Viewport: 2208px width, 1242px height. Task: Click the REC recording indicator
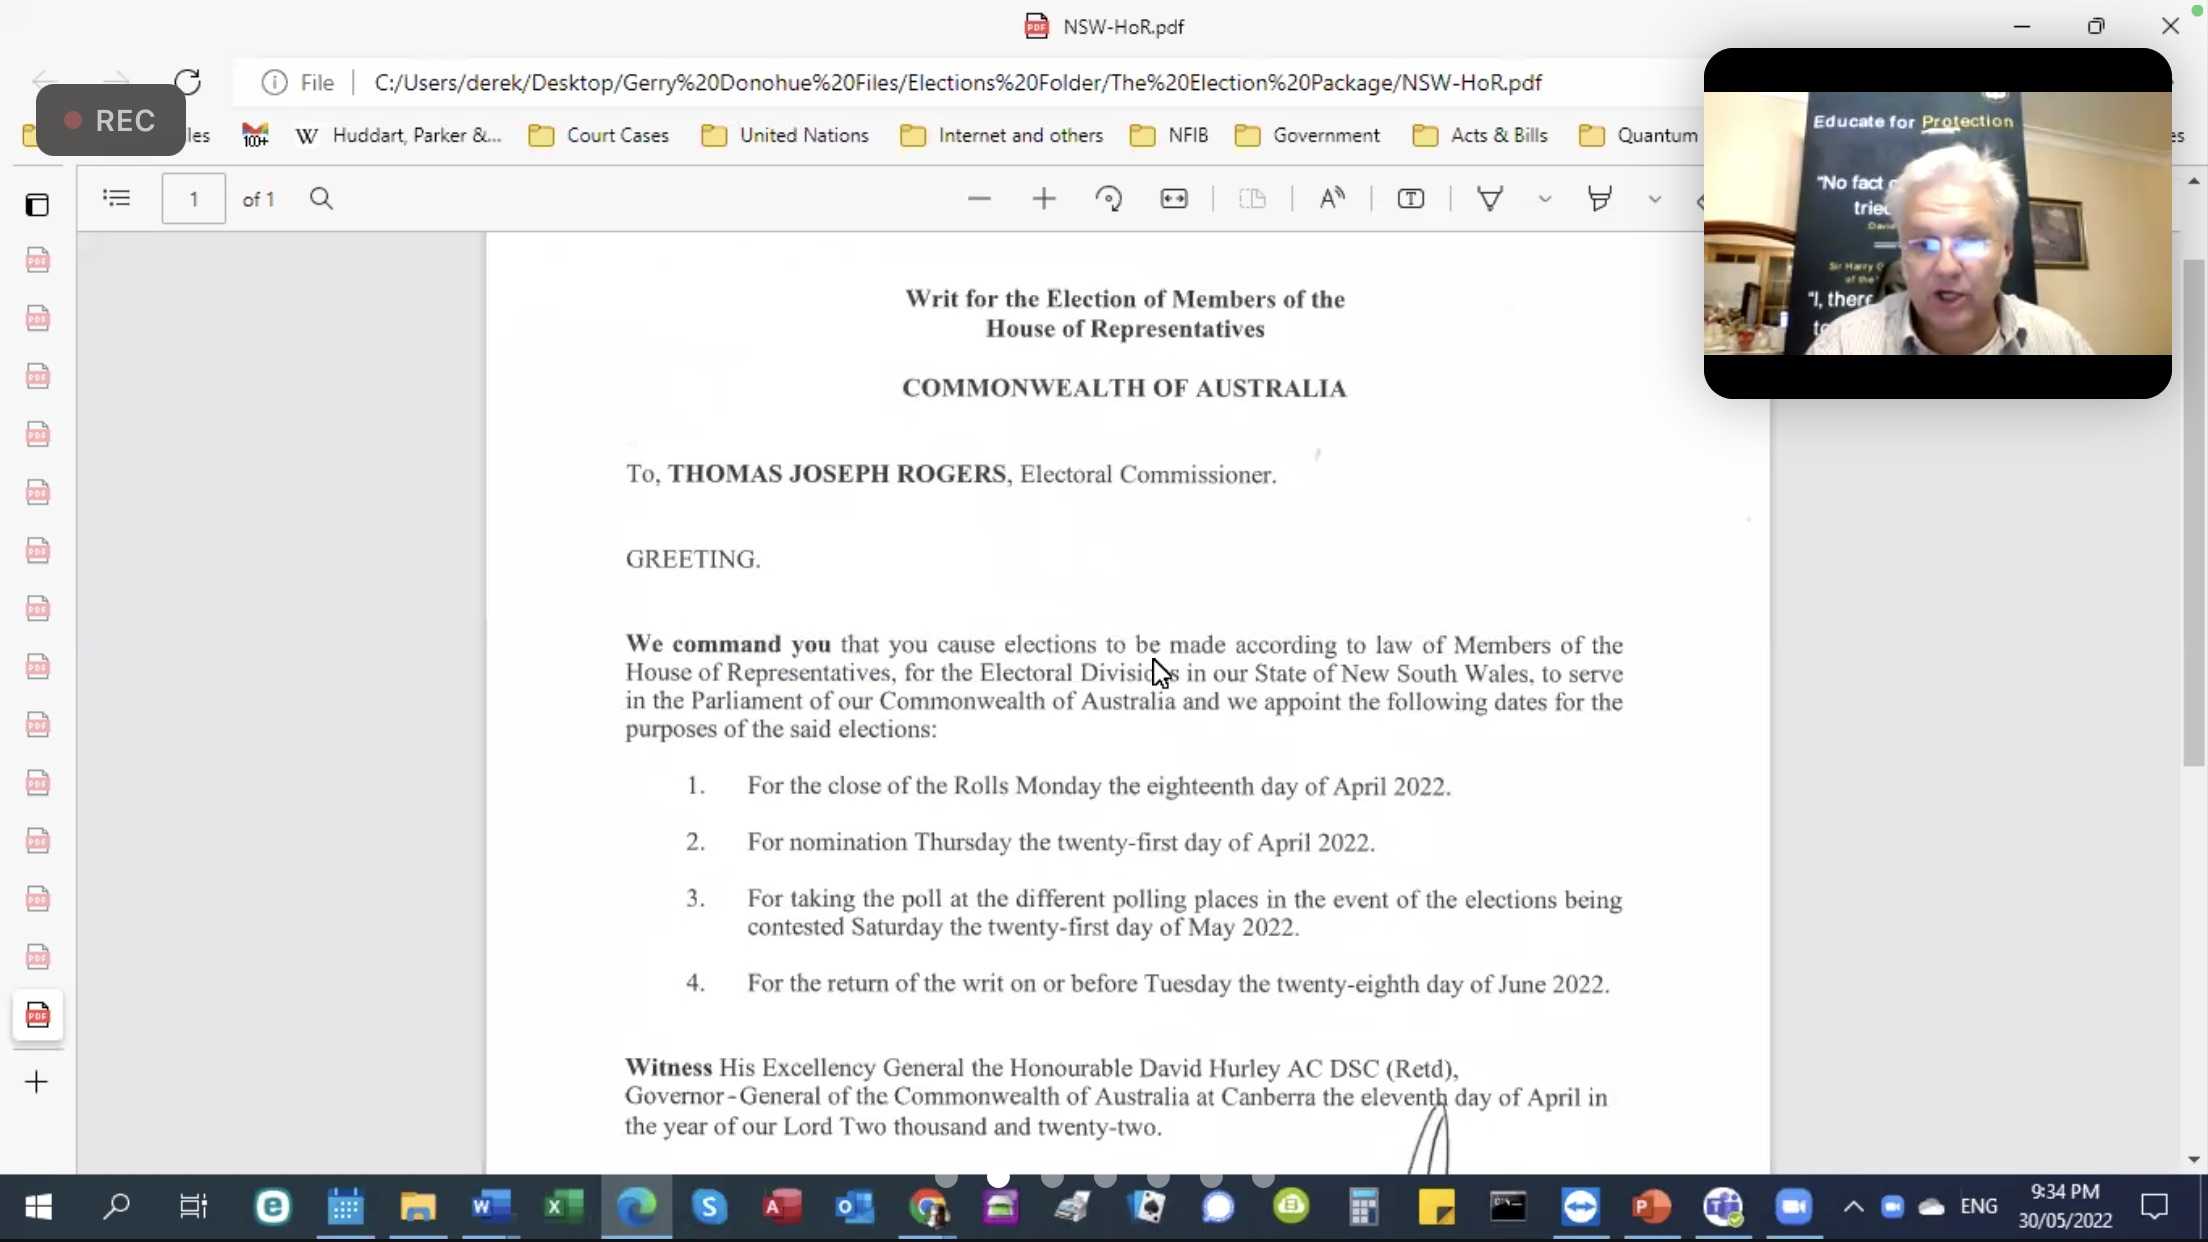point(110,120)
